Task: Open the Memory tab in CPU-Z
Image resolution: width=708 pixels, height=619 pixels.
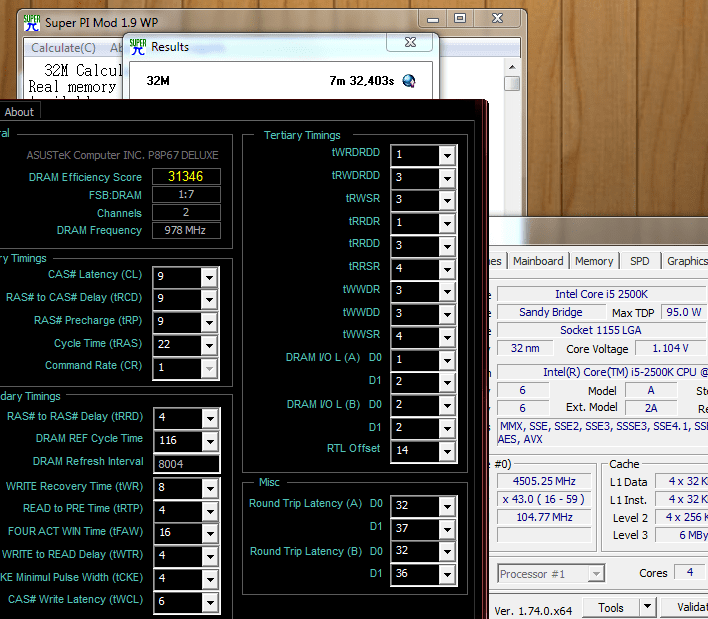Action: coord(594,261)
